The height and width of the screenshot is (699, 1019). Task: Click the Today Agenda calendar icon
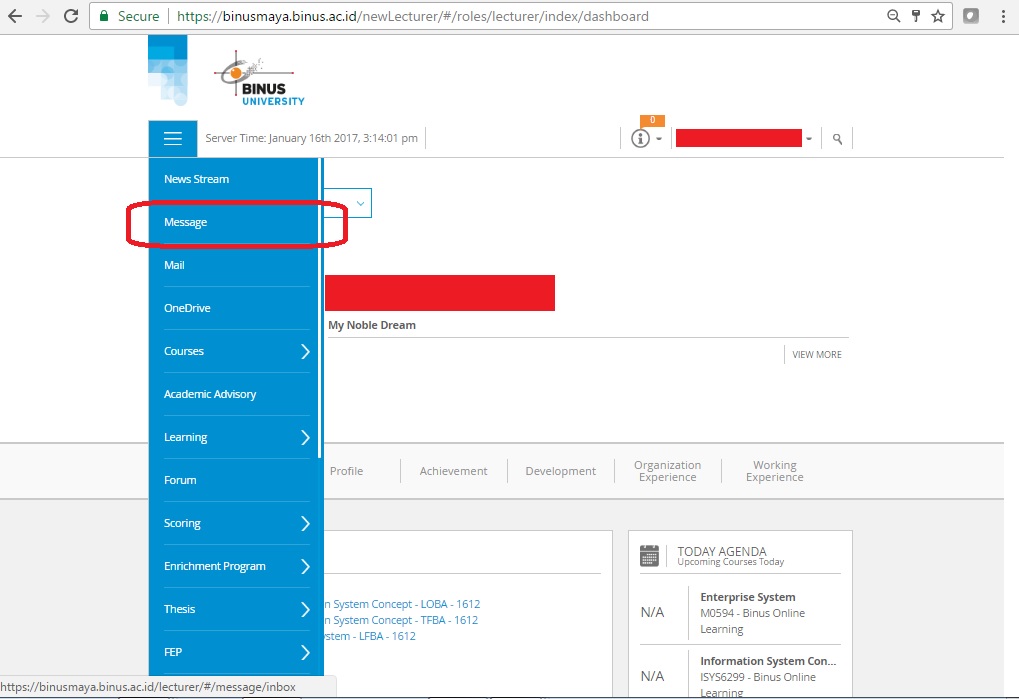point(650,556)
